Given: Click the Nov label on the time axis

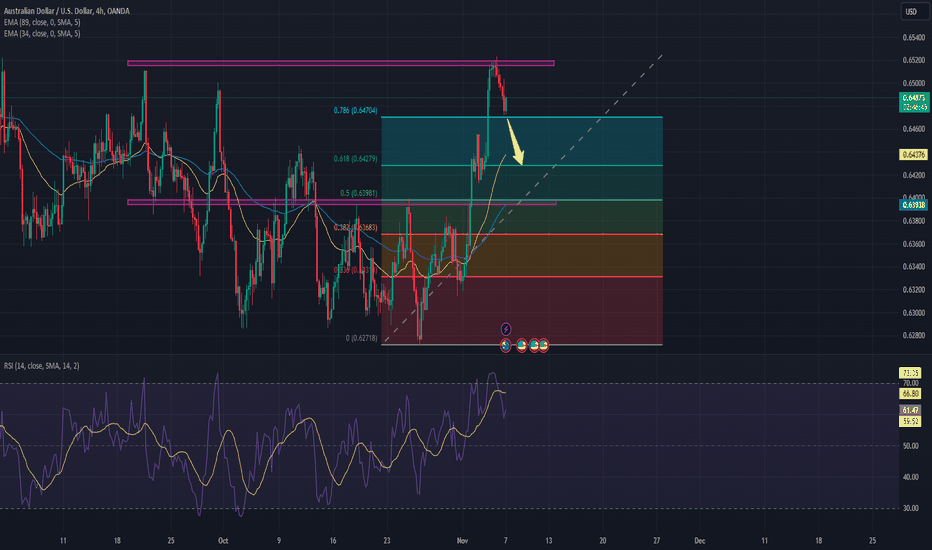Looking at the screenshot, I should pos(462,540).
